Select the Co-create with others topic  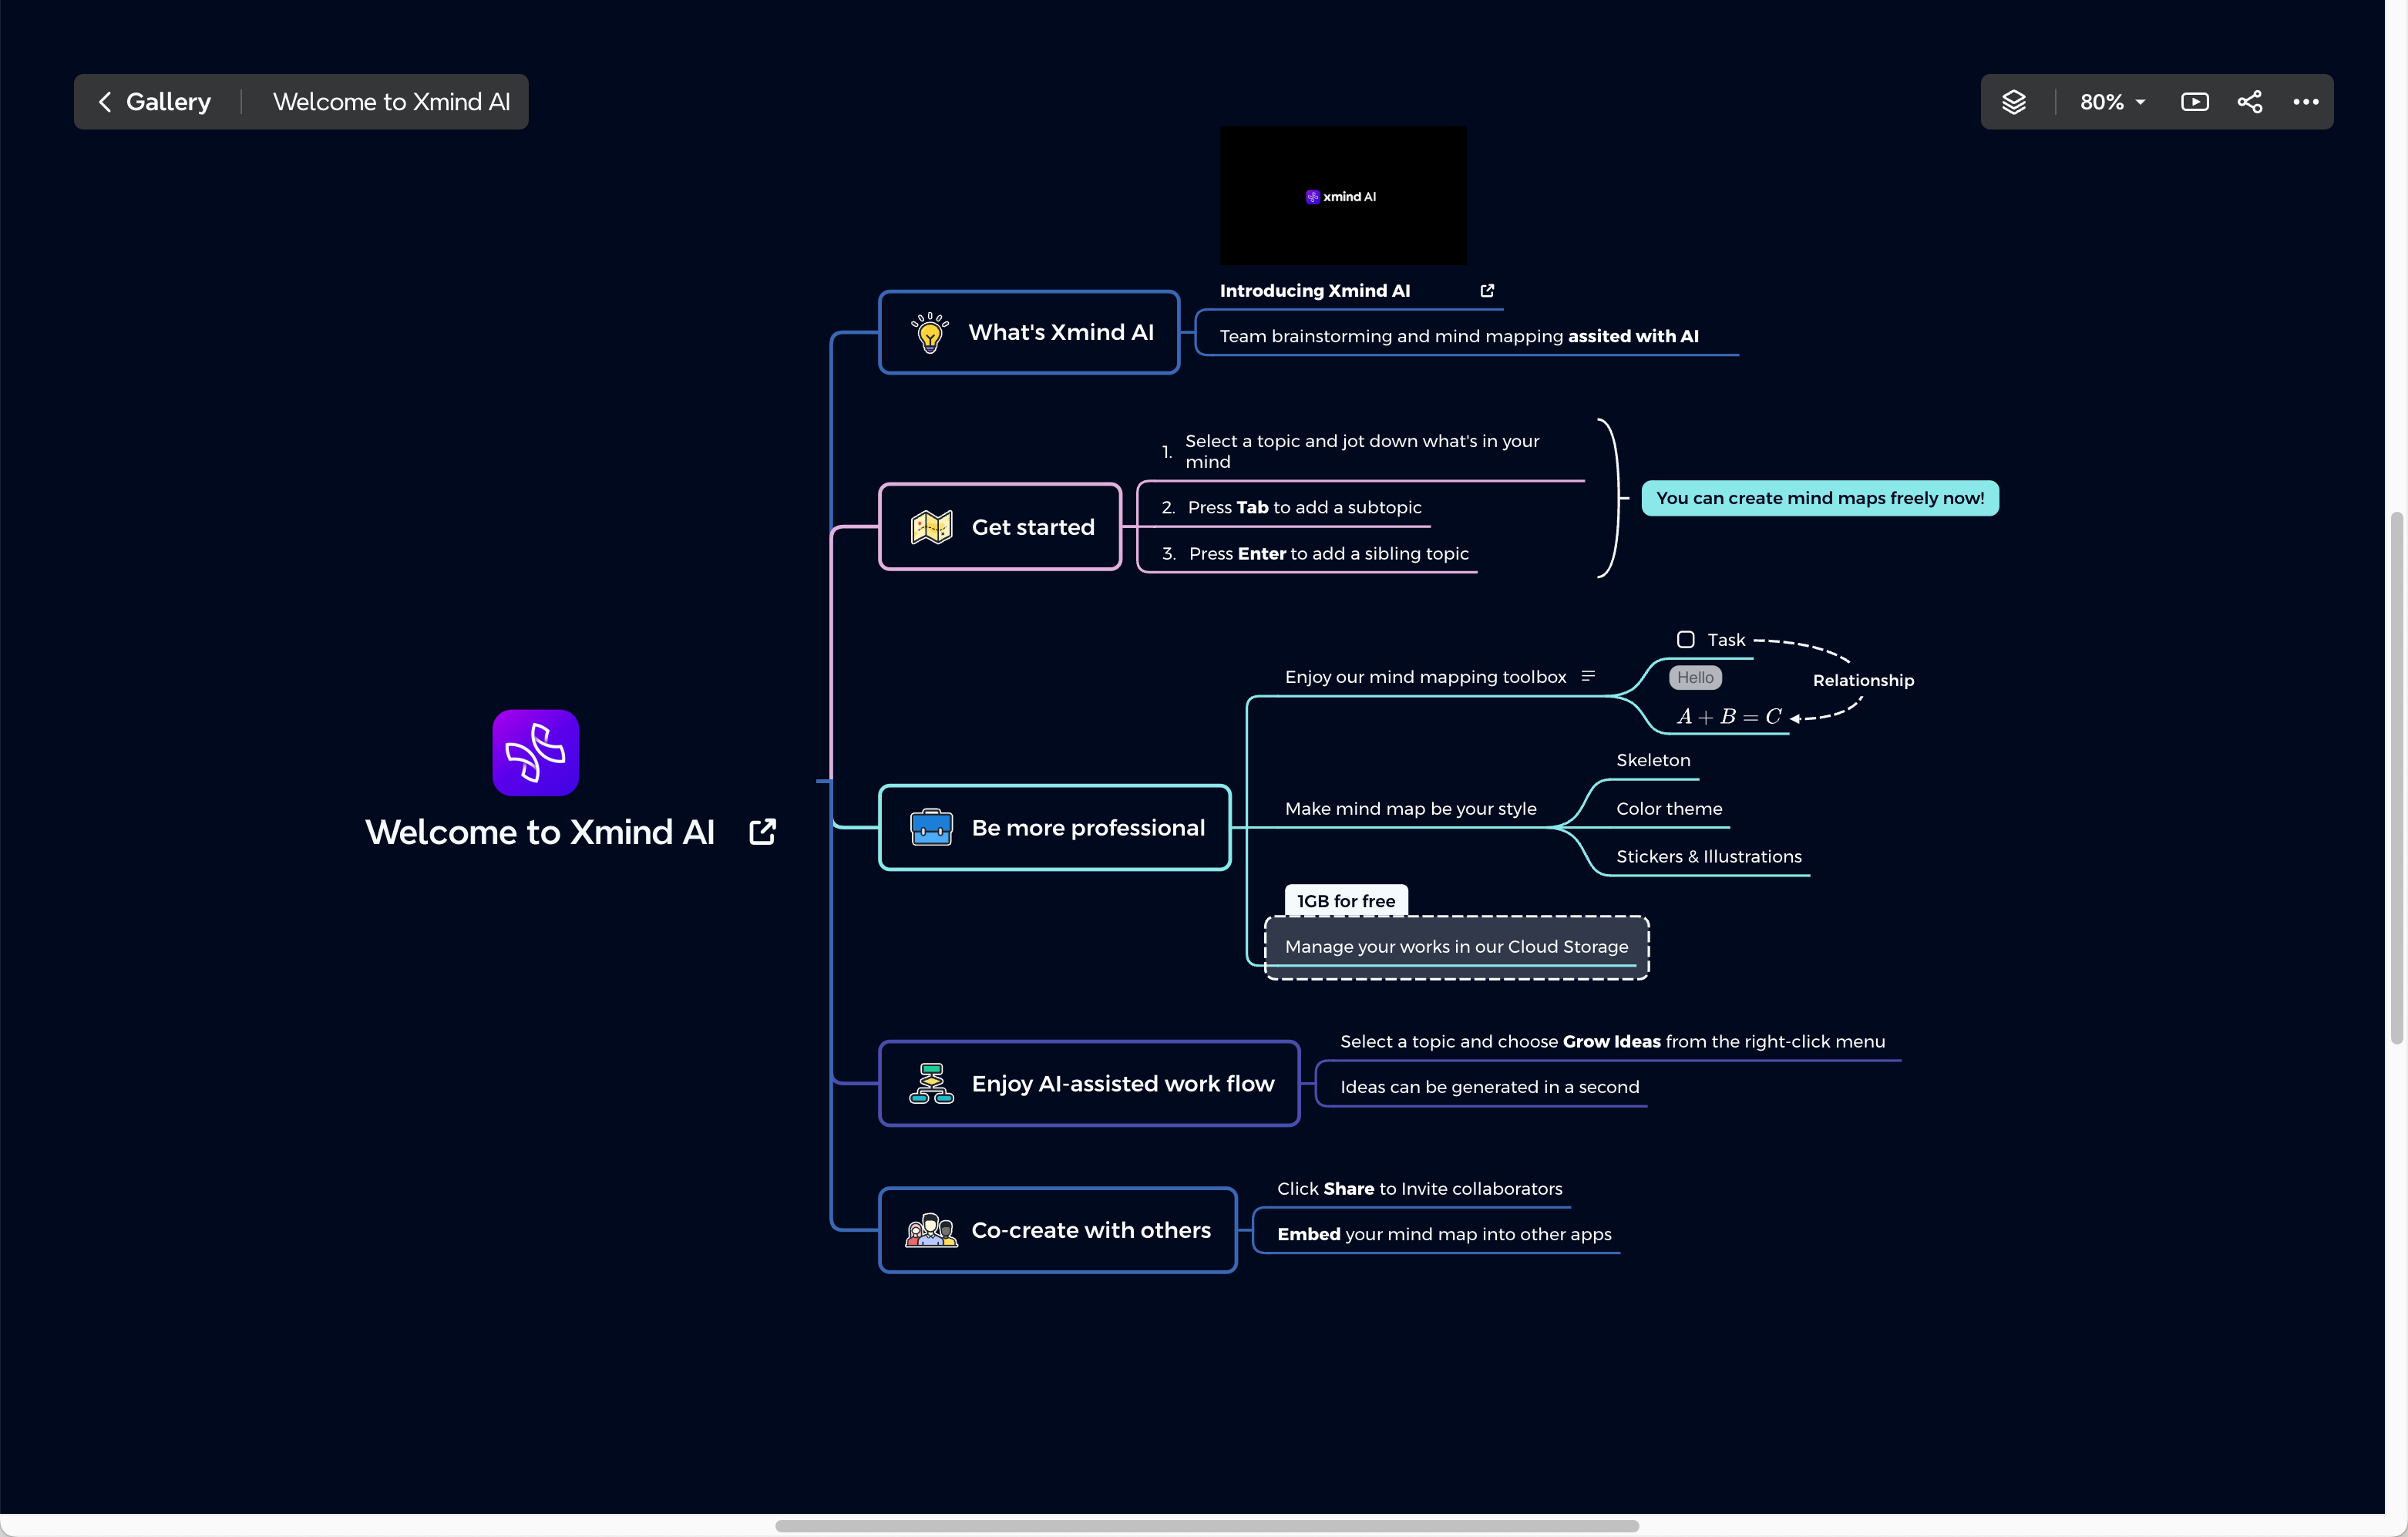(x=1058, y=1231)
